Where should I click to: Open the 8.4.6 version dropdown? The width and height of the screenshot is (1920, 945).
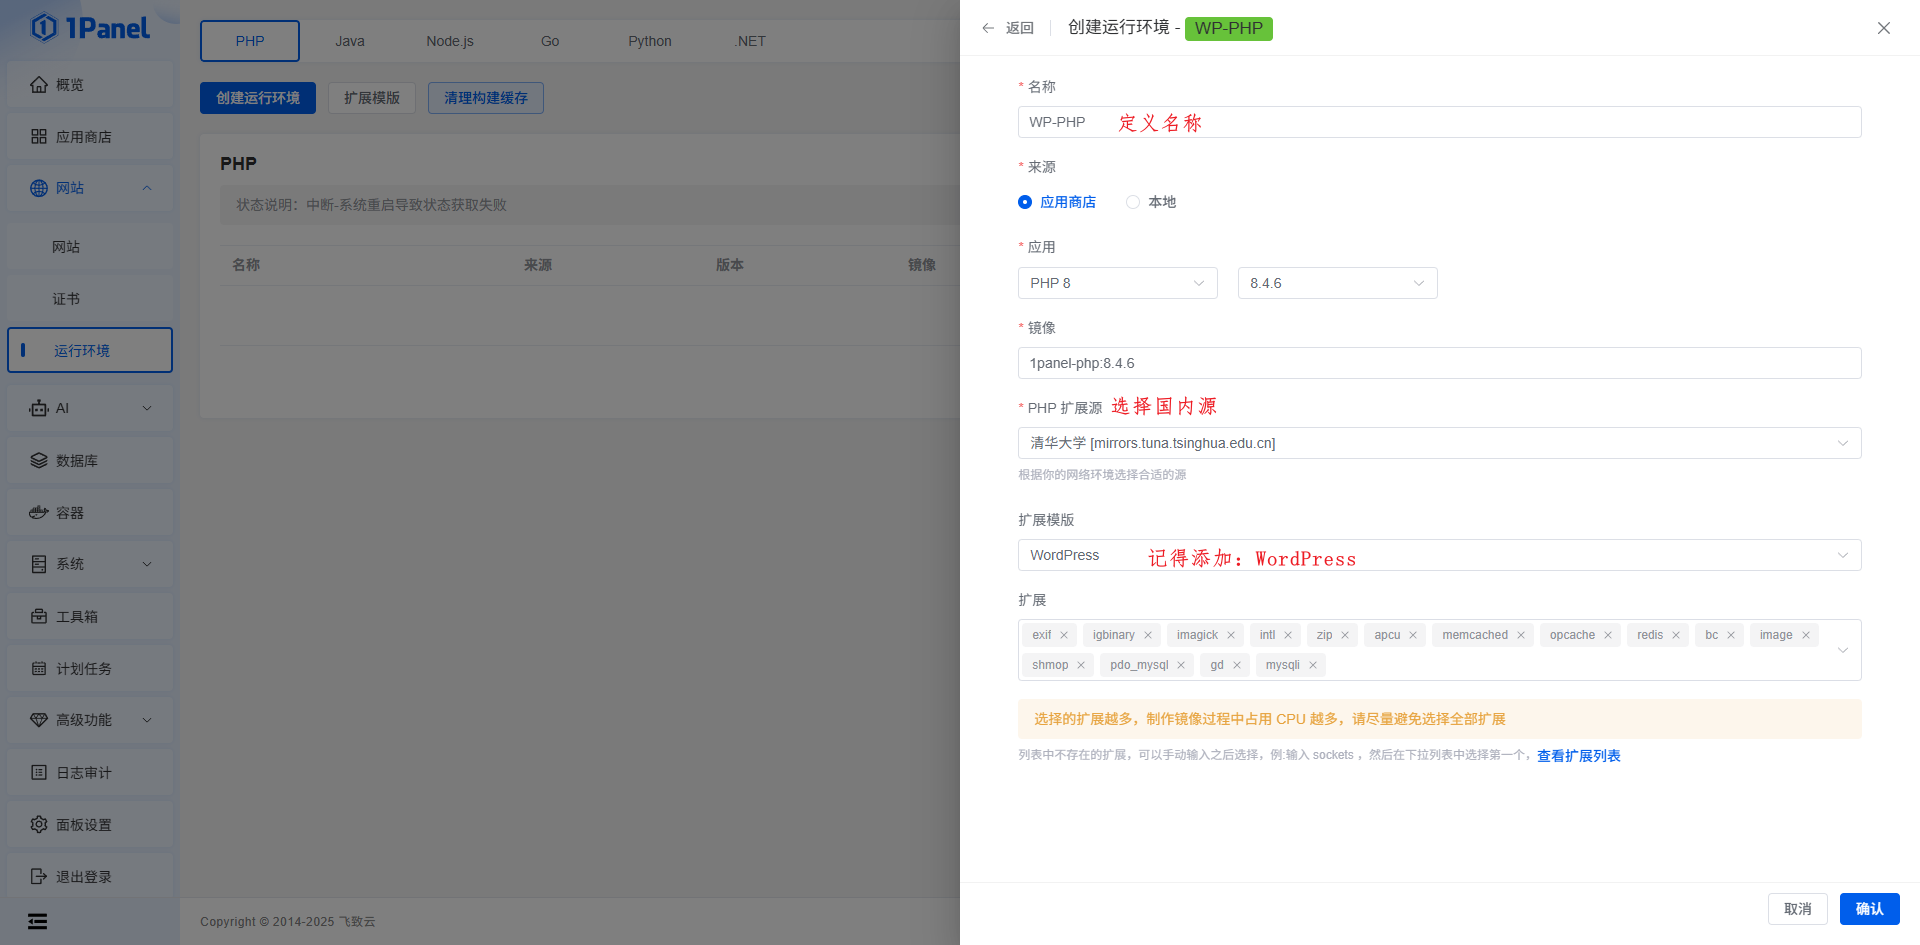point(1338,283)
